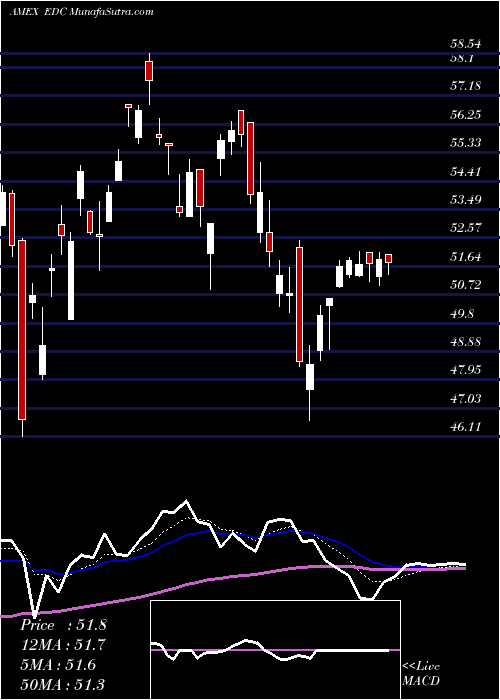Select the 50.72 price level label

click(466, 285)
